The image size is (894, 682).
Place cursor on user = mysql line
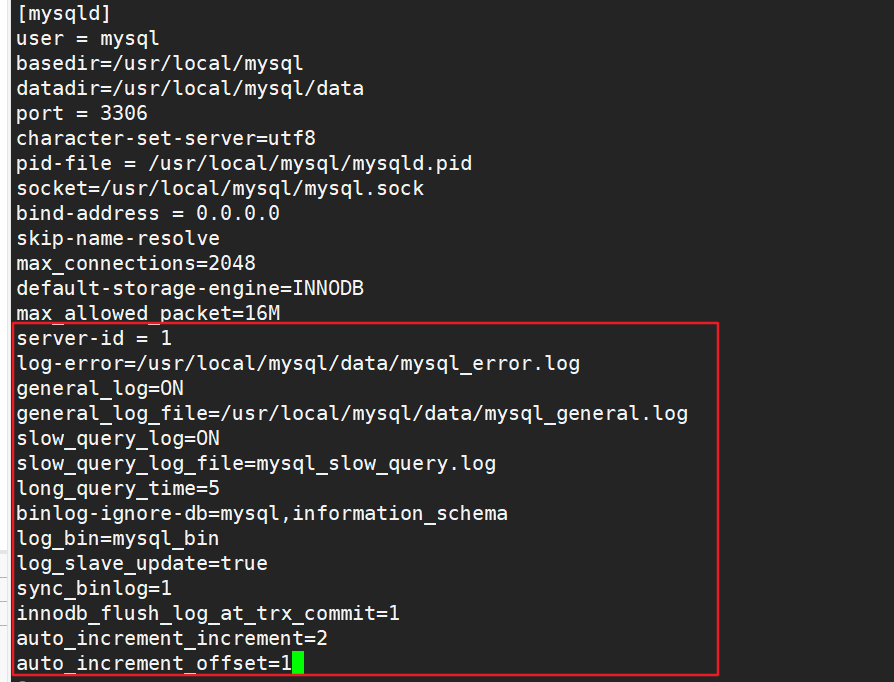(88, 38)
